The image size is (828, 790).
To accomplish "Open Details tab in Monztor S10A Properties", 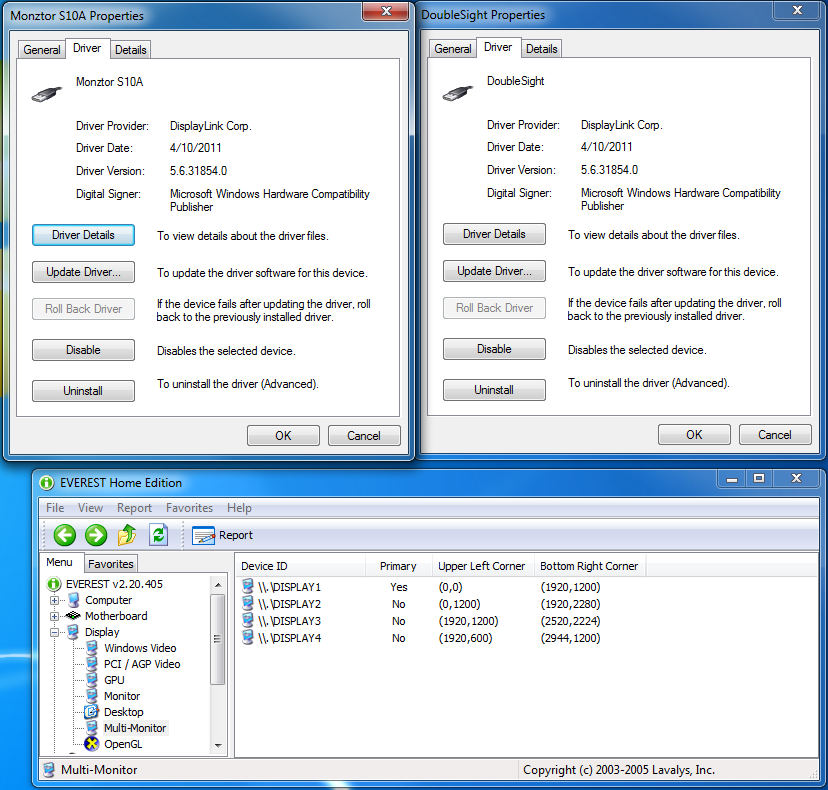I will tap(130, 50).
